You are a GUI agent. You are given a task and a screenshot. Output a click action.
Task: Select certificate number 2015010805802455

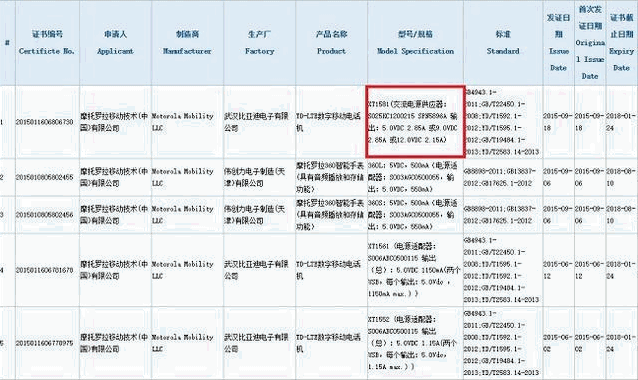click(x=44, y=177)
